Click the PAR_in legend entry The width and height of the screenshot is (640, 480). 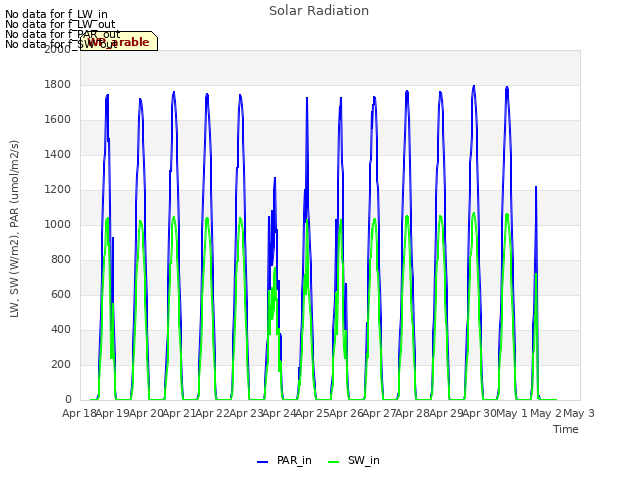284,460
